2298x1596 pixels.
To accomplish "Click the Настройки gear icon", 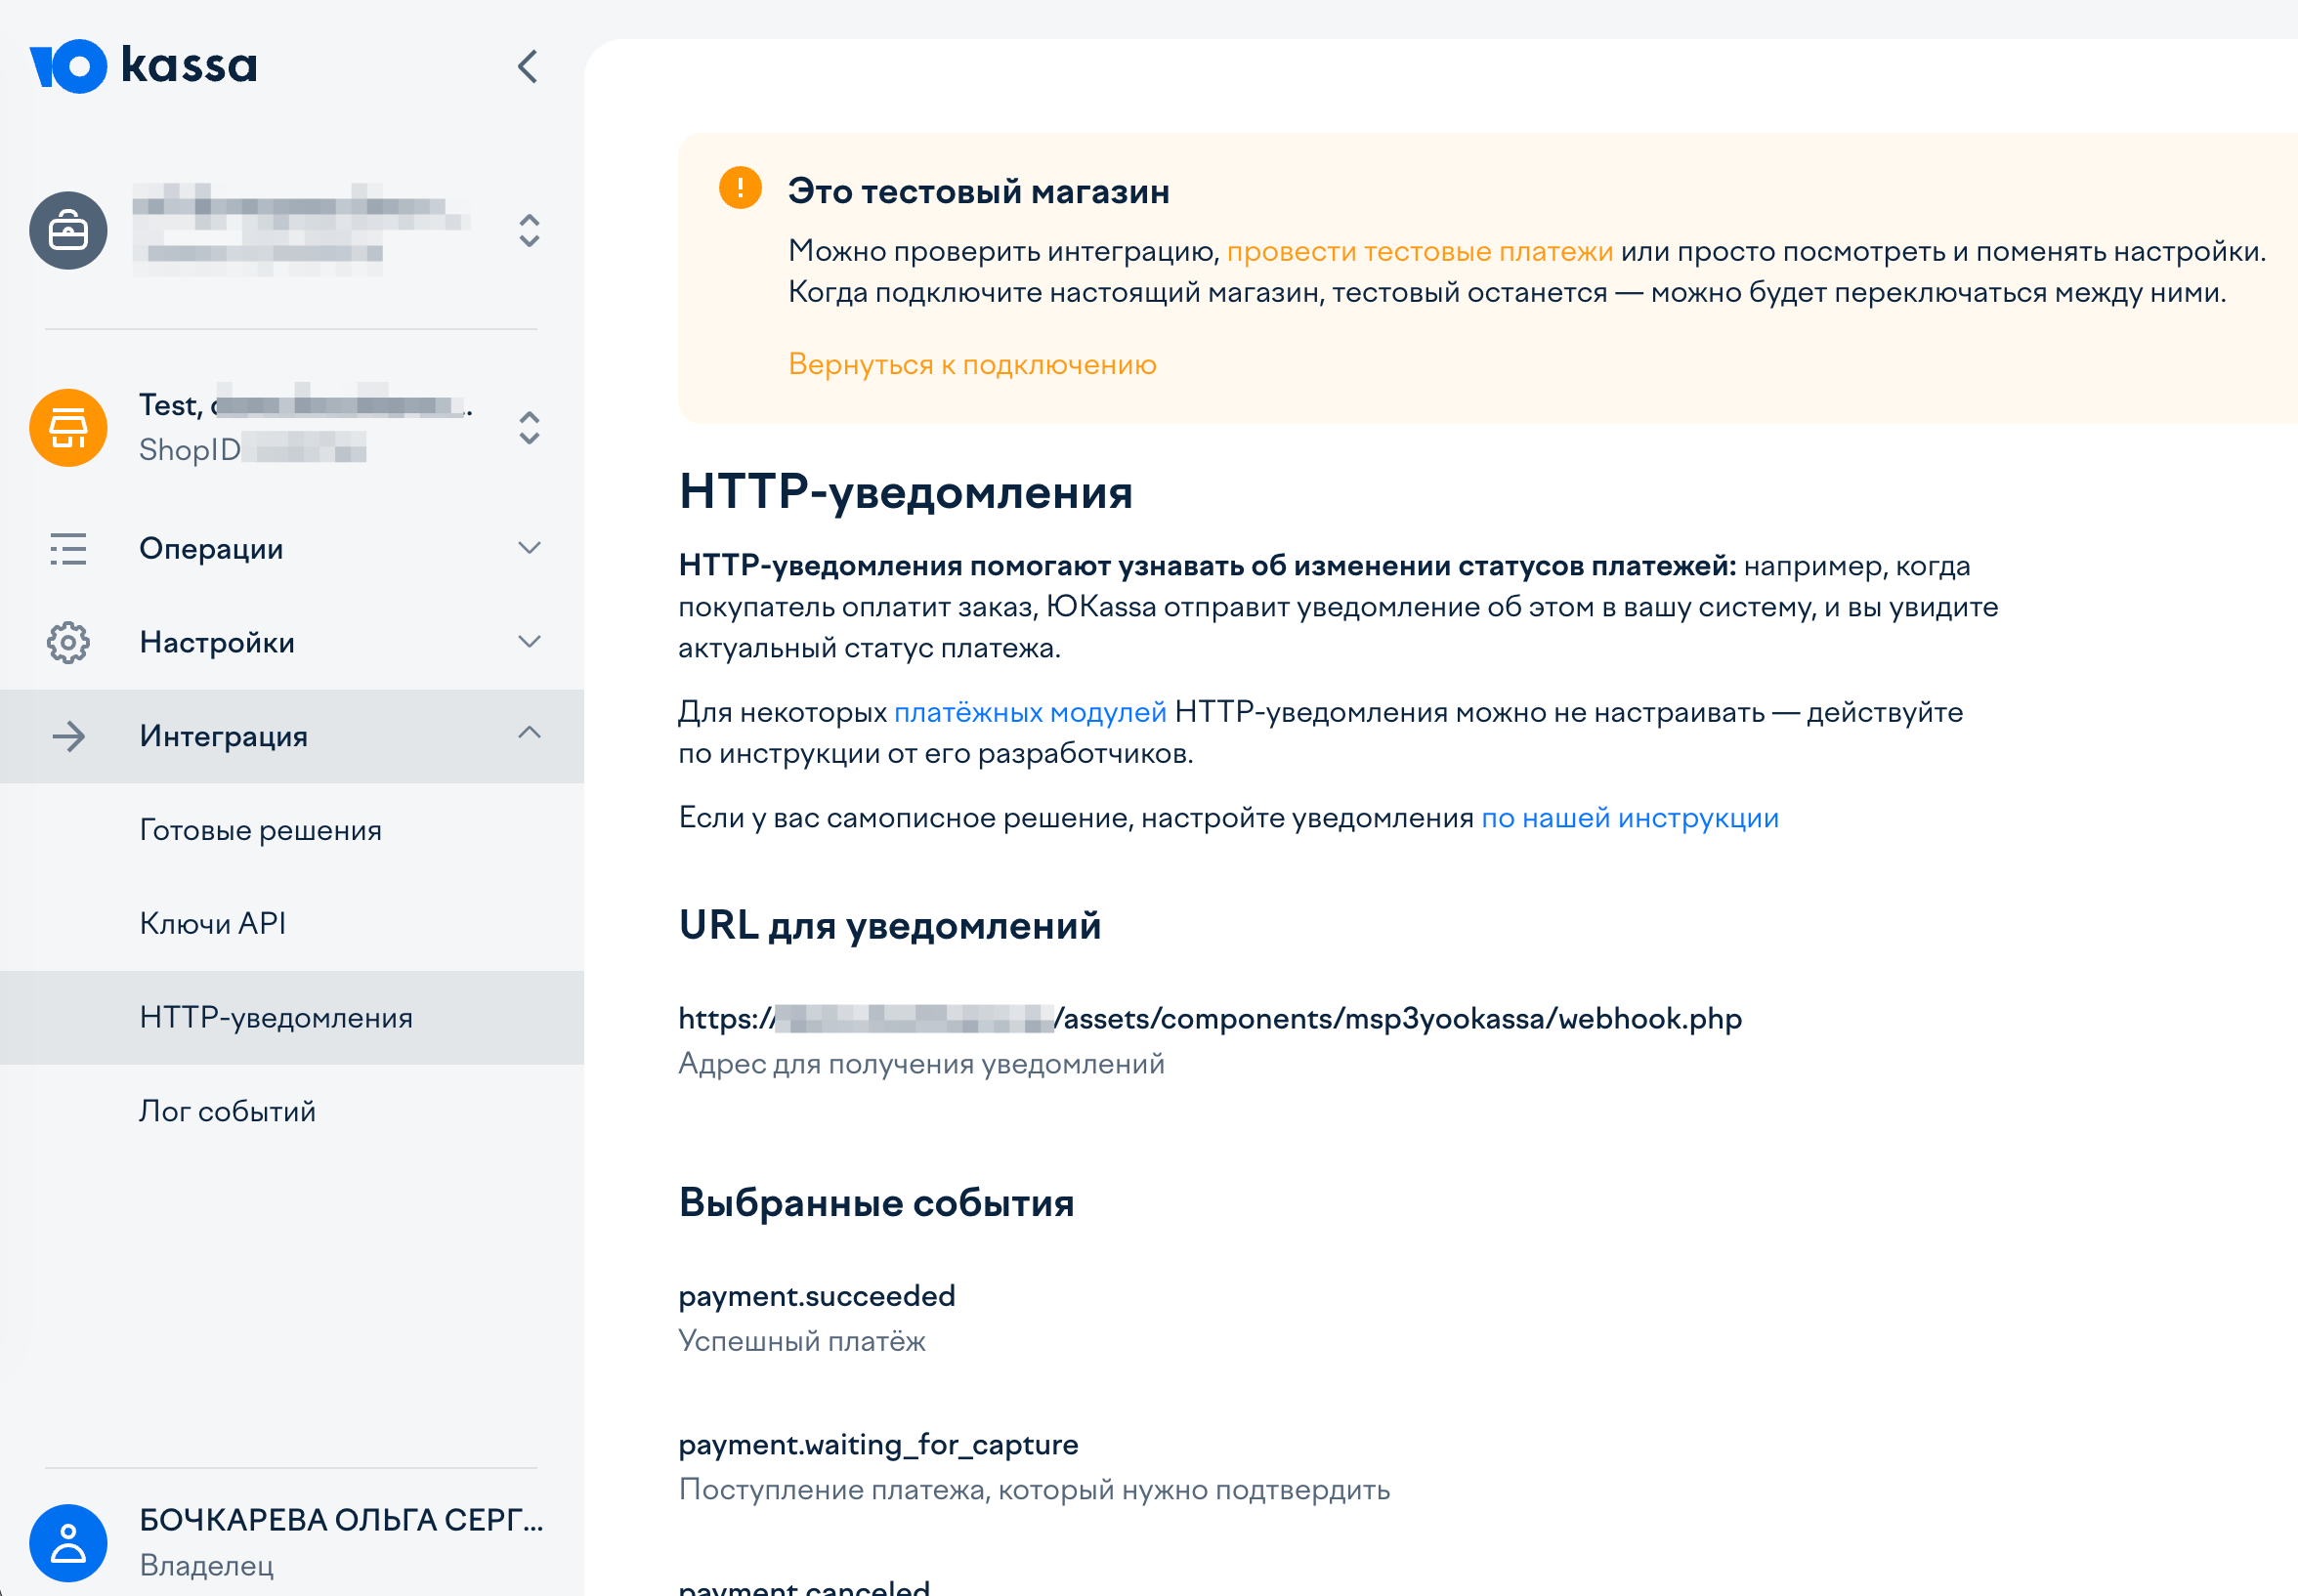I will (x=68, y=642).
